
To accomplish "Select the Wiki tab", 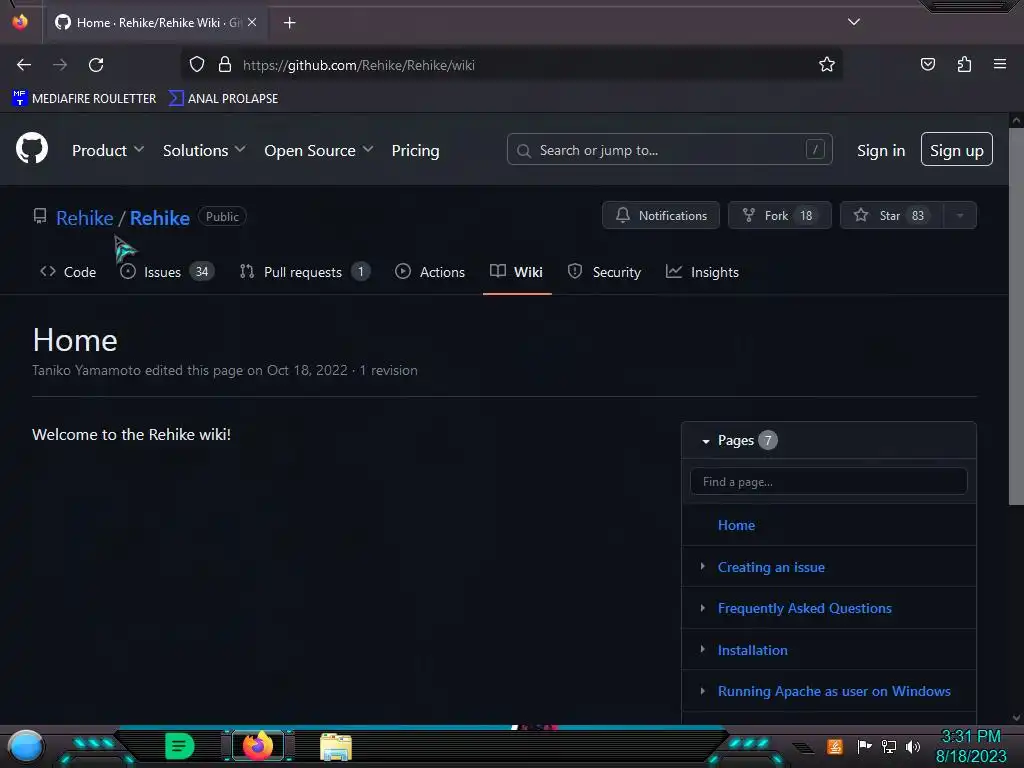I will click(x=517, y=272).
